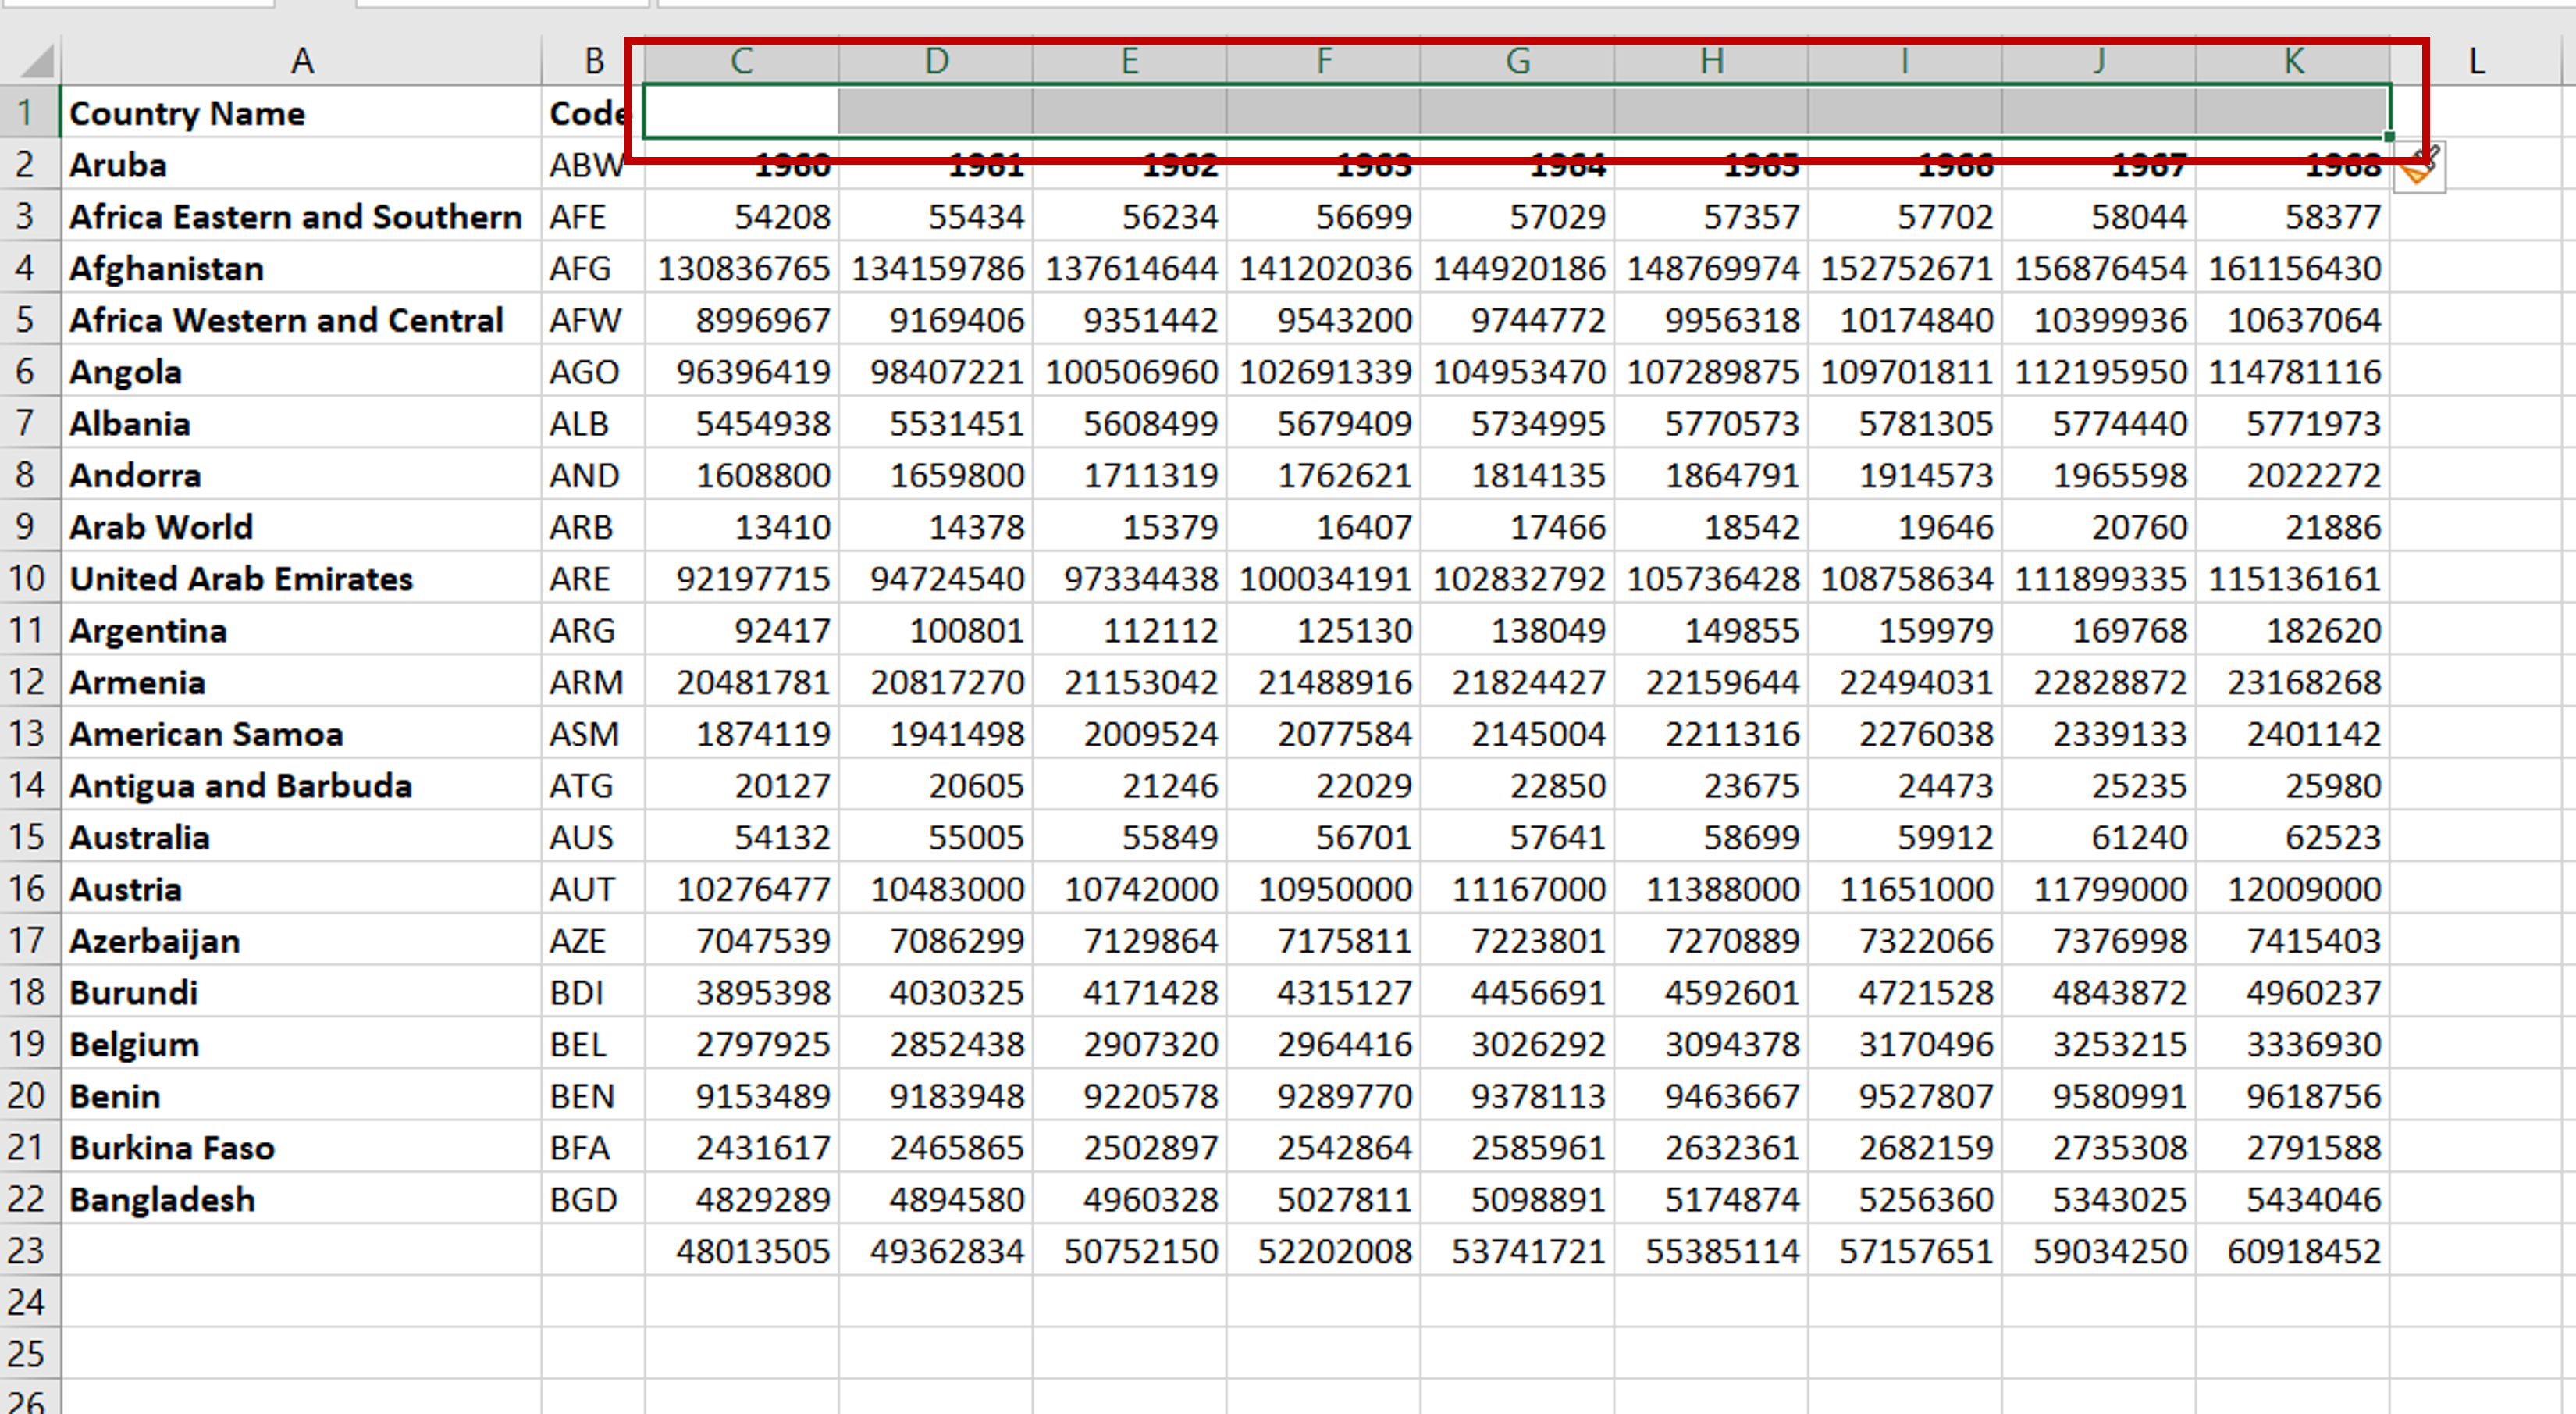Click the empty active cell C1

click(741, 112)
